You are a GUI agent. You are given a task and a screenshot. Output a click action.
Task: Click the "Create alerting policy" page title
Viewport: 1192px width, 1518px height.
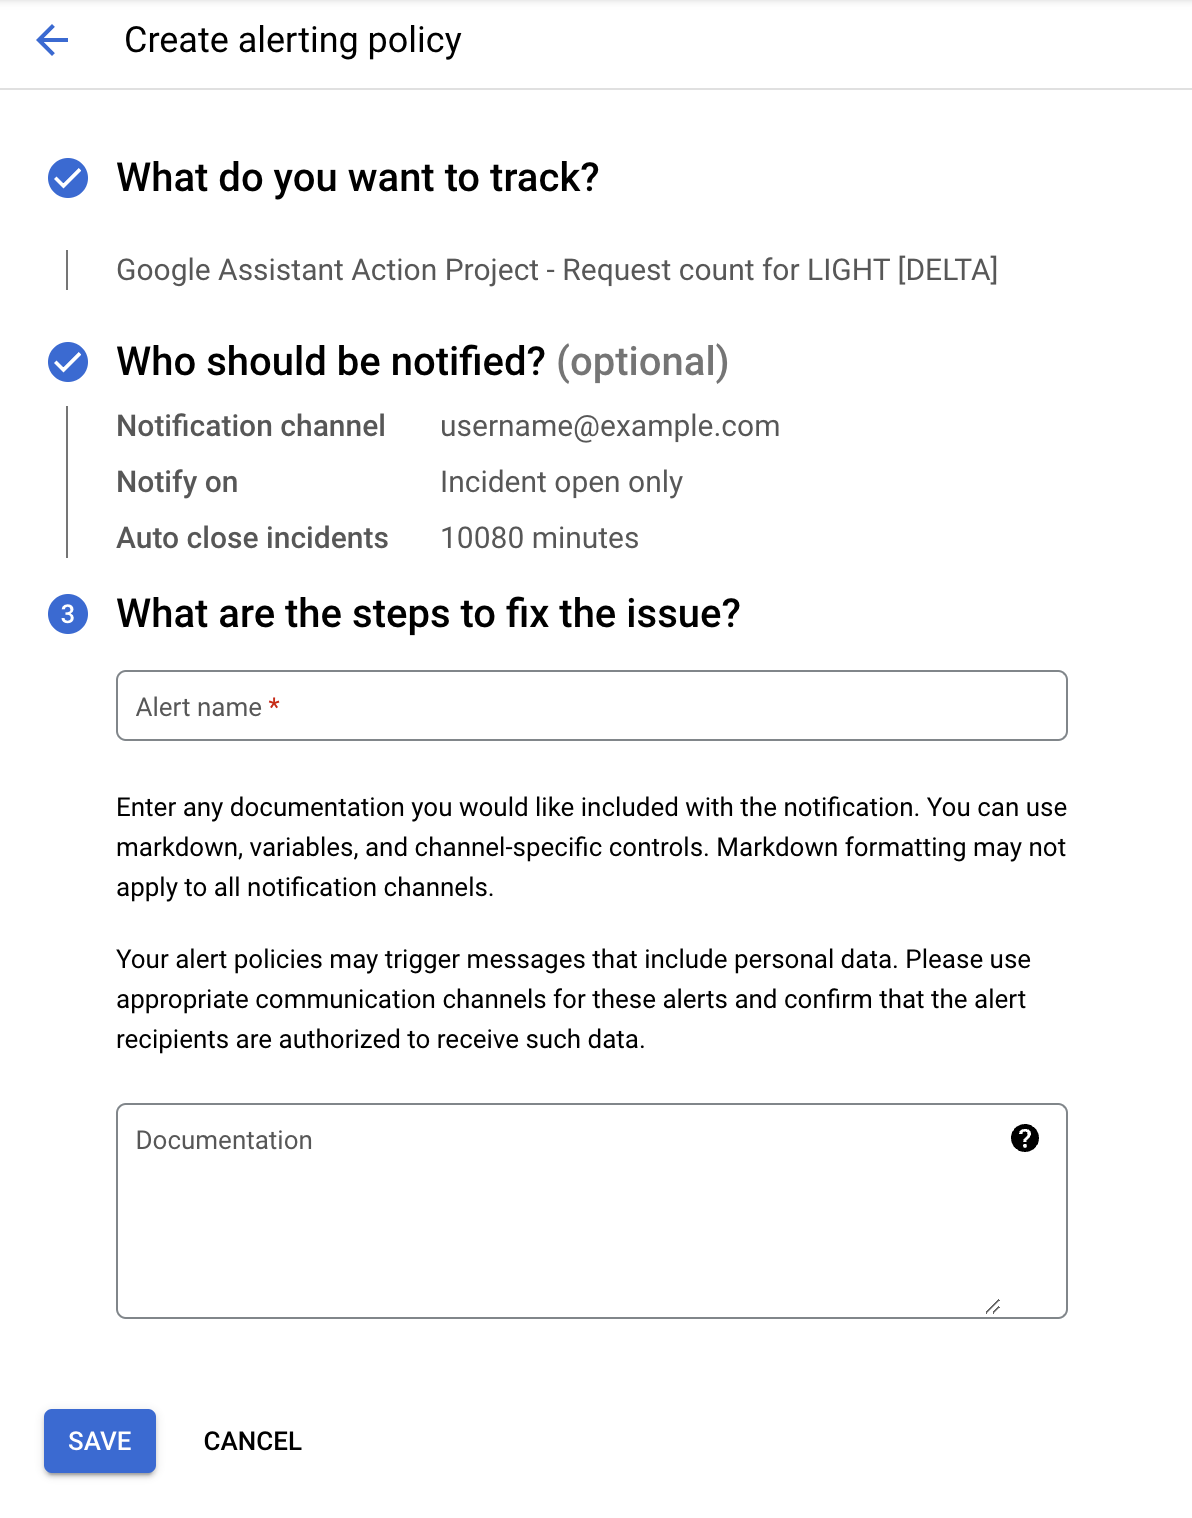(x=293, y=40)
